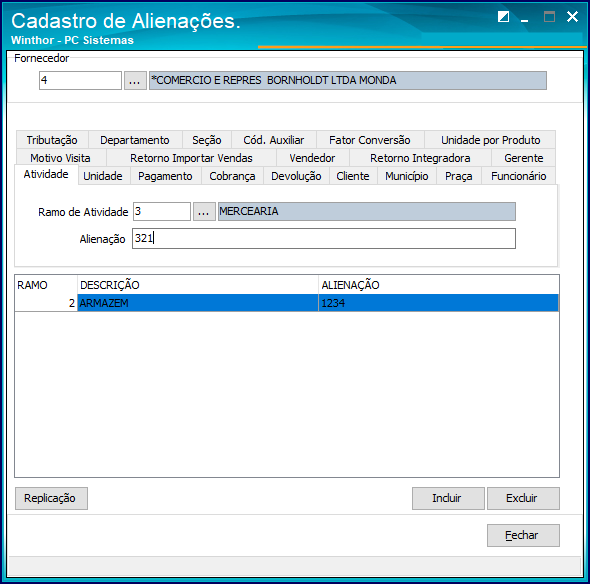
Task: Close the Cadastro de Alienações window
Action: coord(572,17)
